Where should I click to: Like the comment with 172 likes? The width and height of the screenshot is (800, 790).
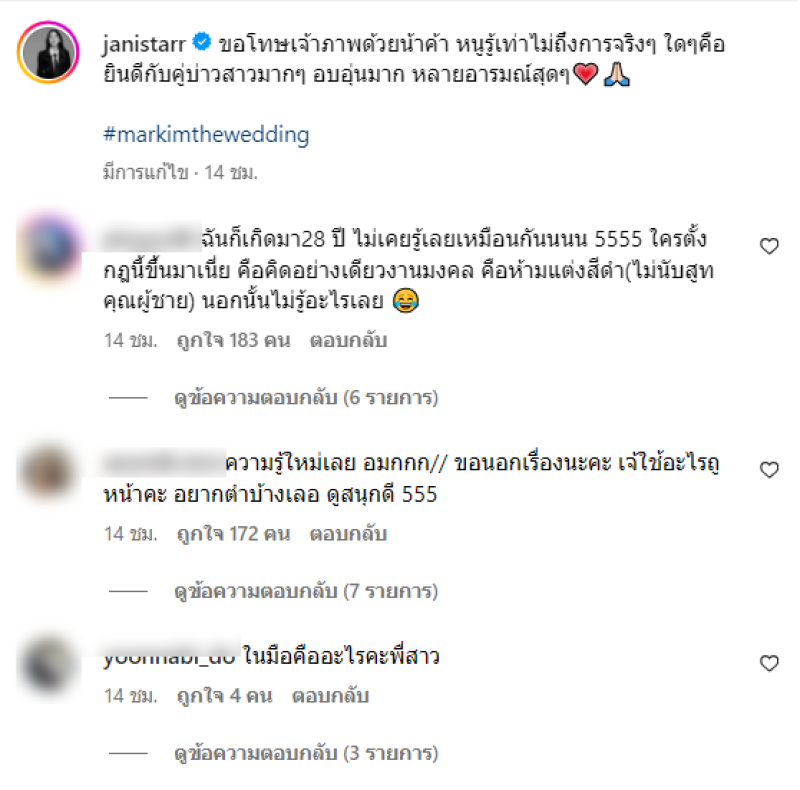(x=769, y=470)
